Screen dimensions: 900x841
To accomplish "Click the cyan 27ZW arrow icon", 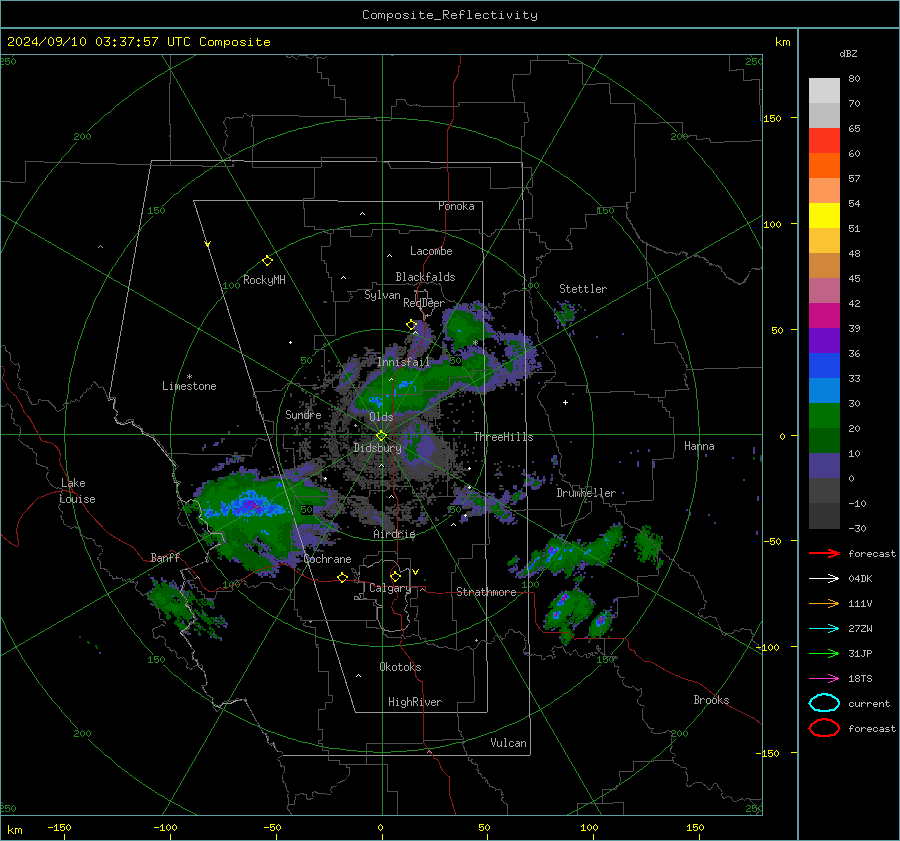I will point(824,629).
